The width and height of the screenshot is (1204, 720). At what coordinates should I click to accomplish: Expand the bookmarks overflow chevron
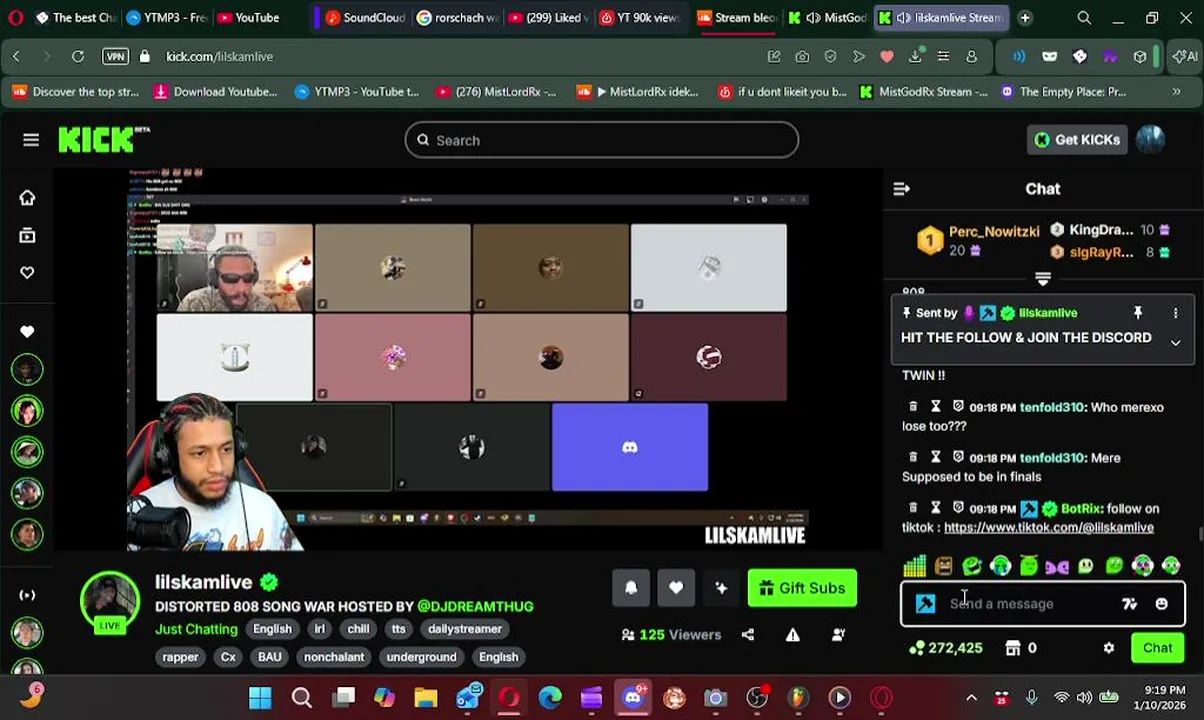(1176, 92)
